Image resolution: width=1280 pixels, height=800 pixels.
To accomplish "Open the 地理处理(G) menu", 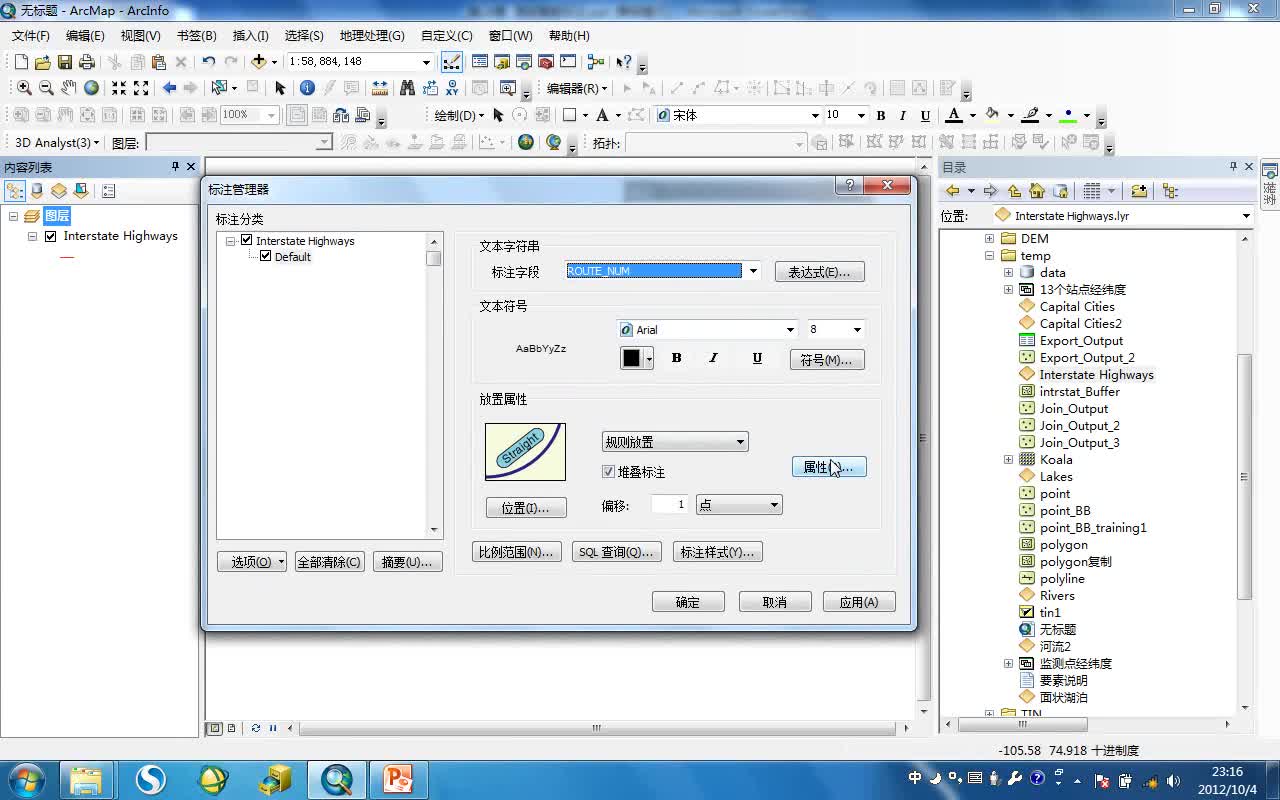I will pos(372,35).
